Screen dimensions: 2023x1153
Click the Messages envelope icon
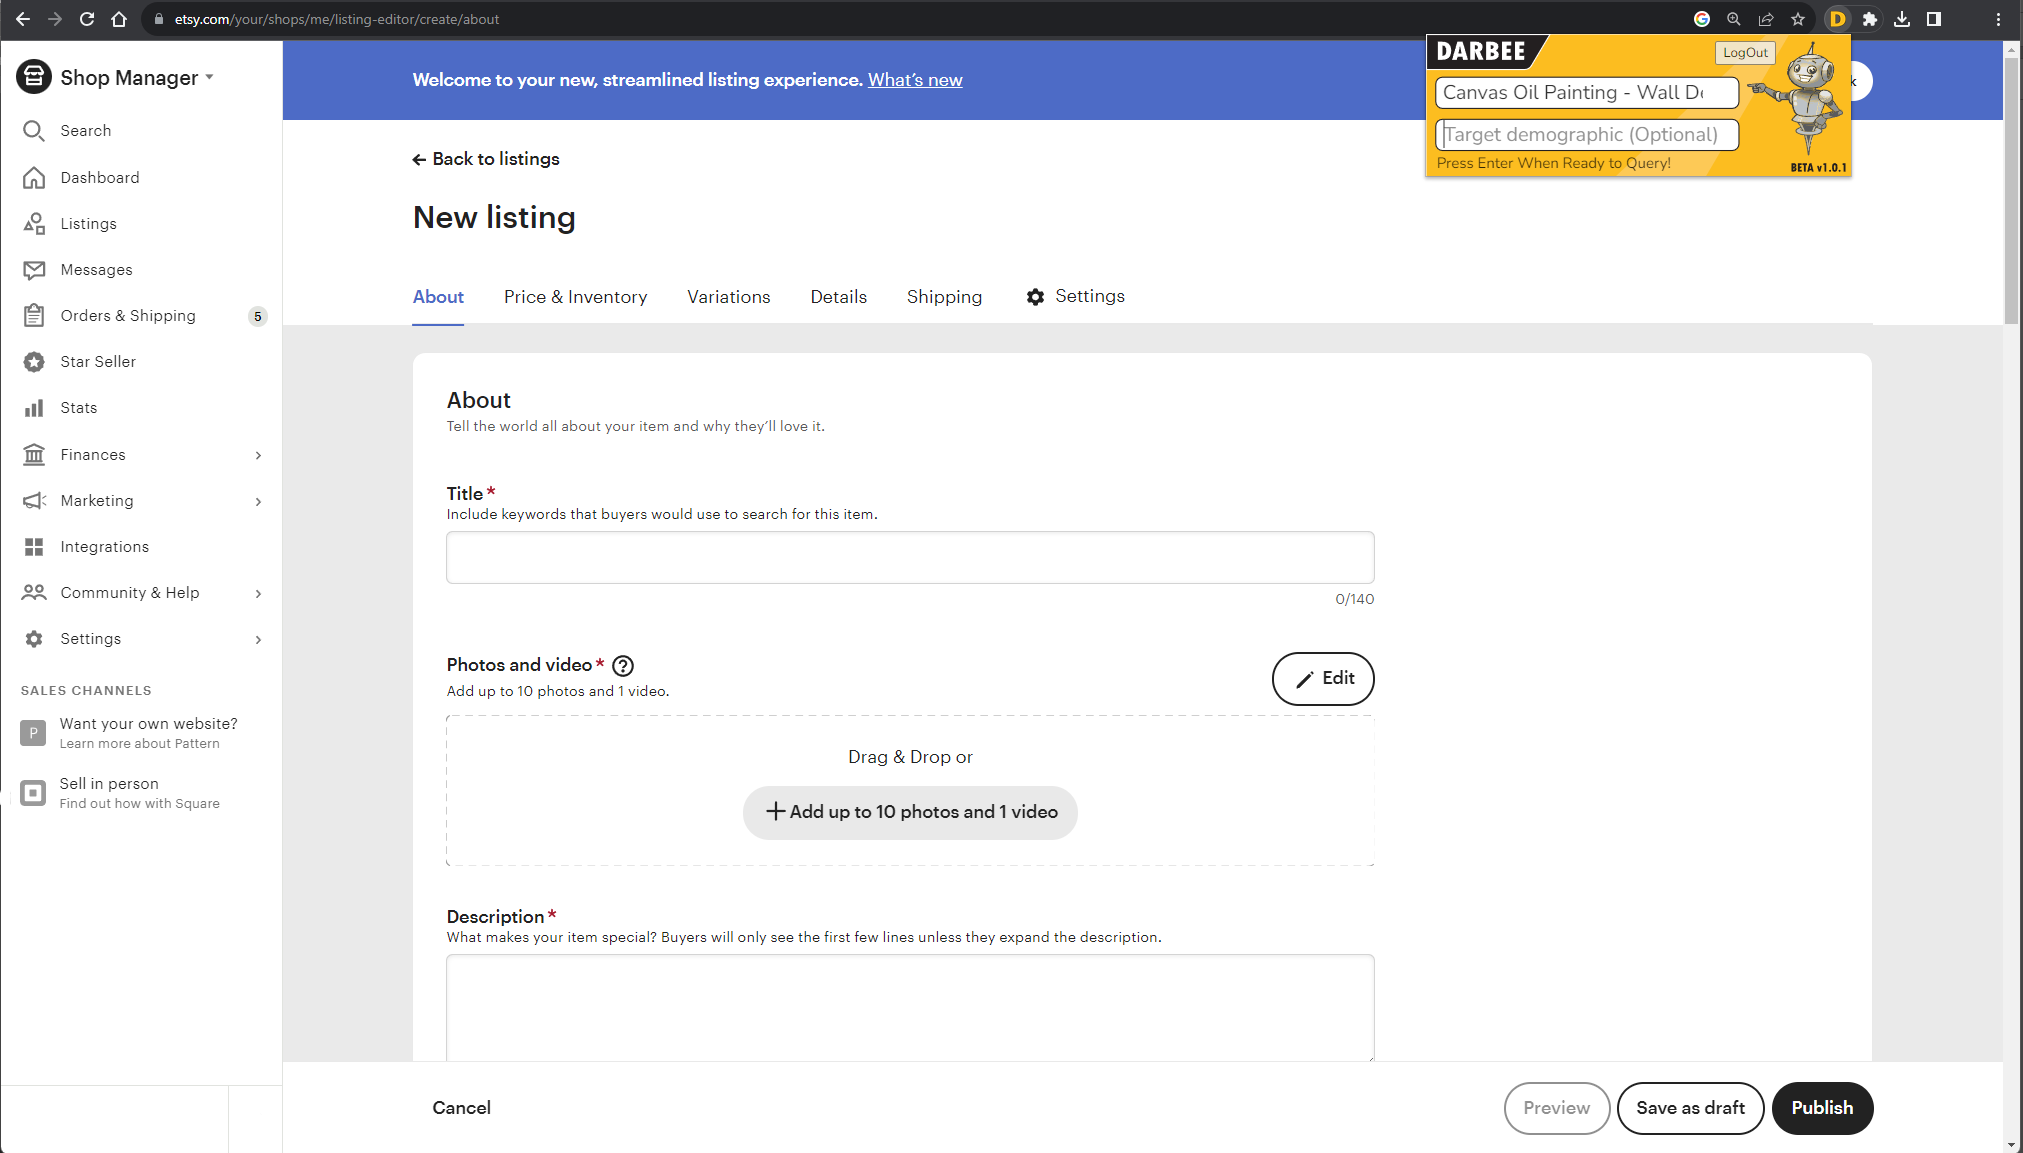[34, 270]
